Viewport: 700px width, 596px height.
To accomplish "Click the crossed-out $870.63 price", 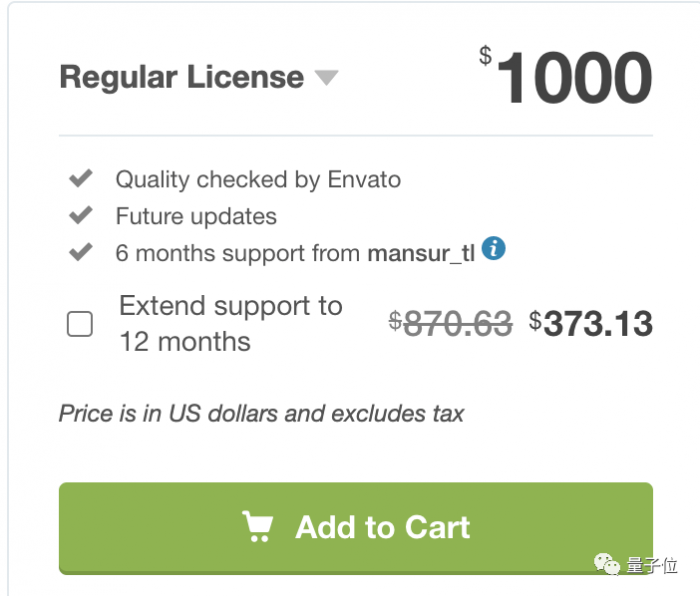I will (451, 323).
